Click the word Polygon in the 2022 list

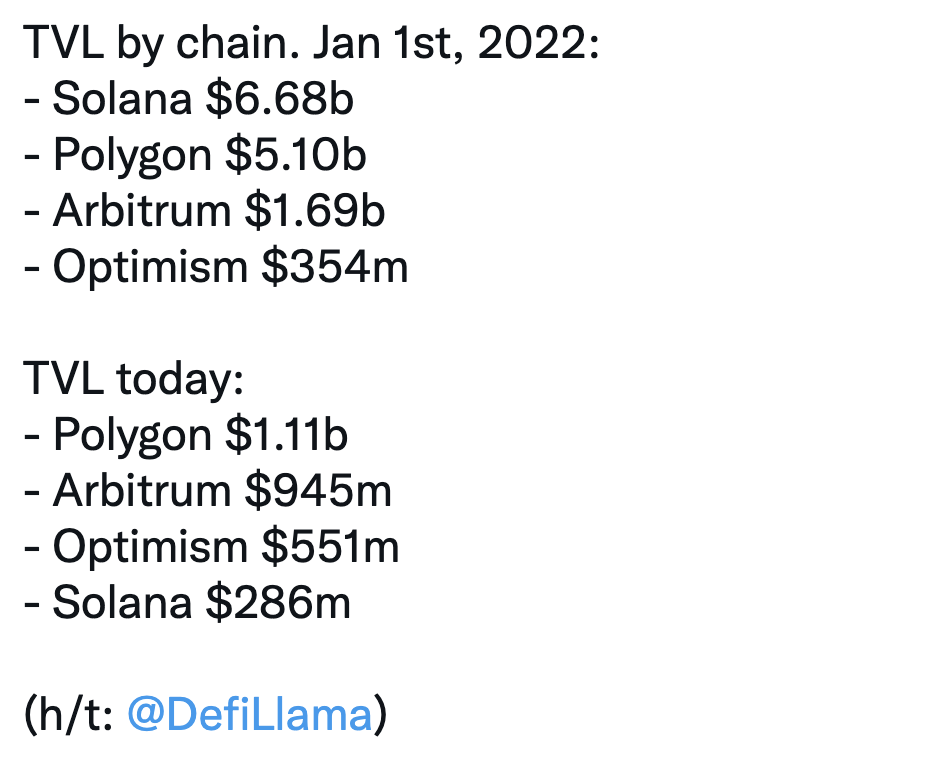pos(132,156)
